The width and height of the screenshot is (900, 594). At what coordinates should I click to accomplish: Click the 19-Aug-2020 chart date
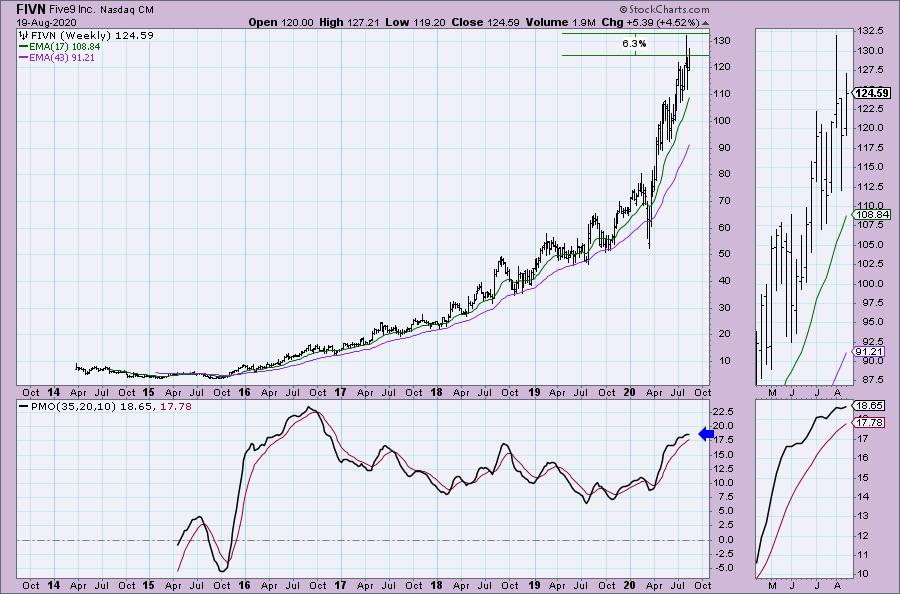click(46, 23)
